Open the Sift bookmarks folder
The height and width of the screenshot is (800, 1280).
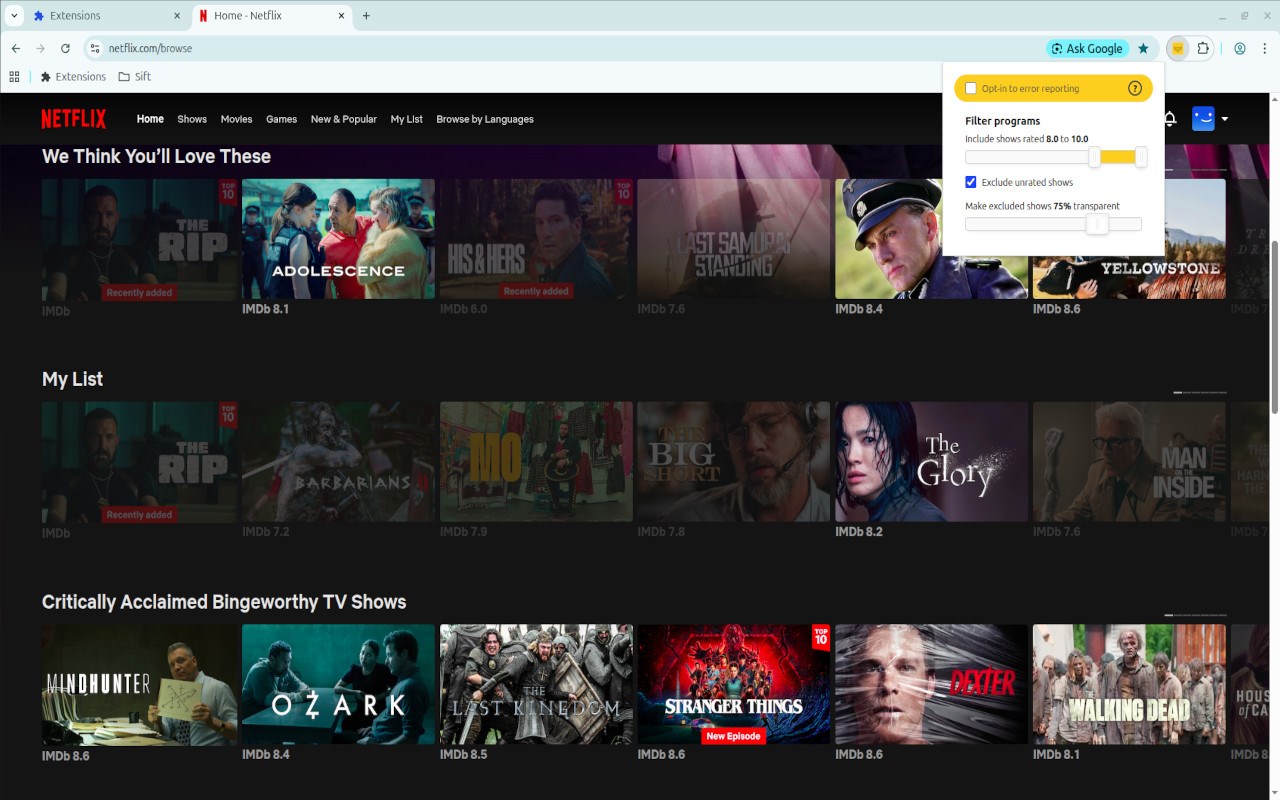[135, 76]
